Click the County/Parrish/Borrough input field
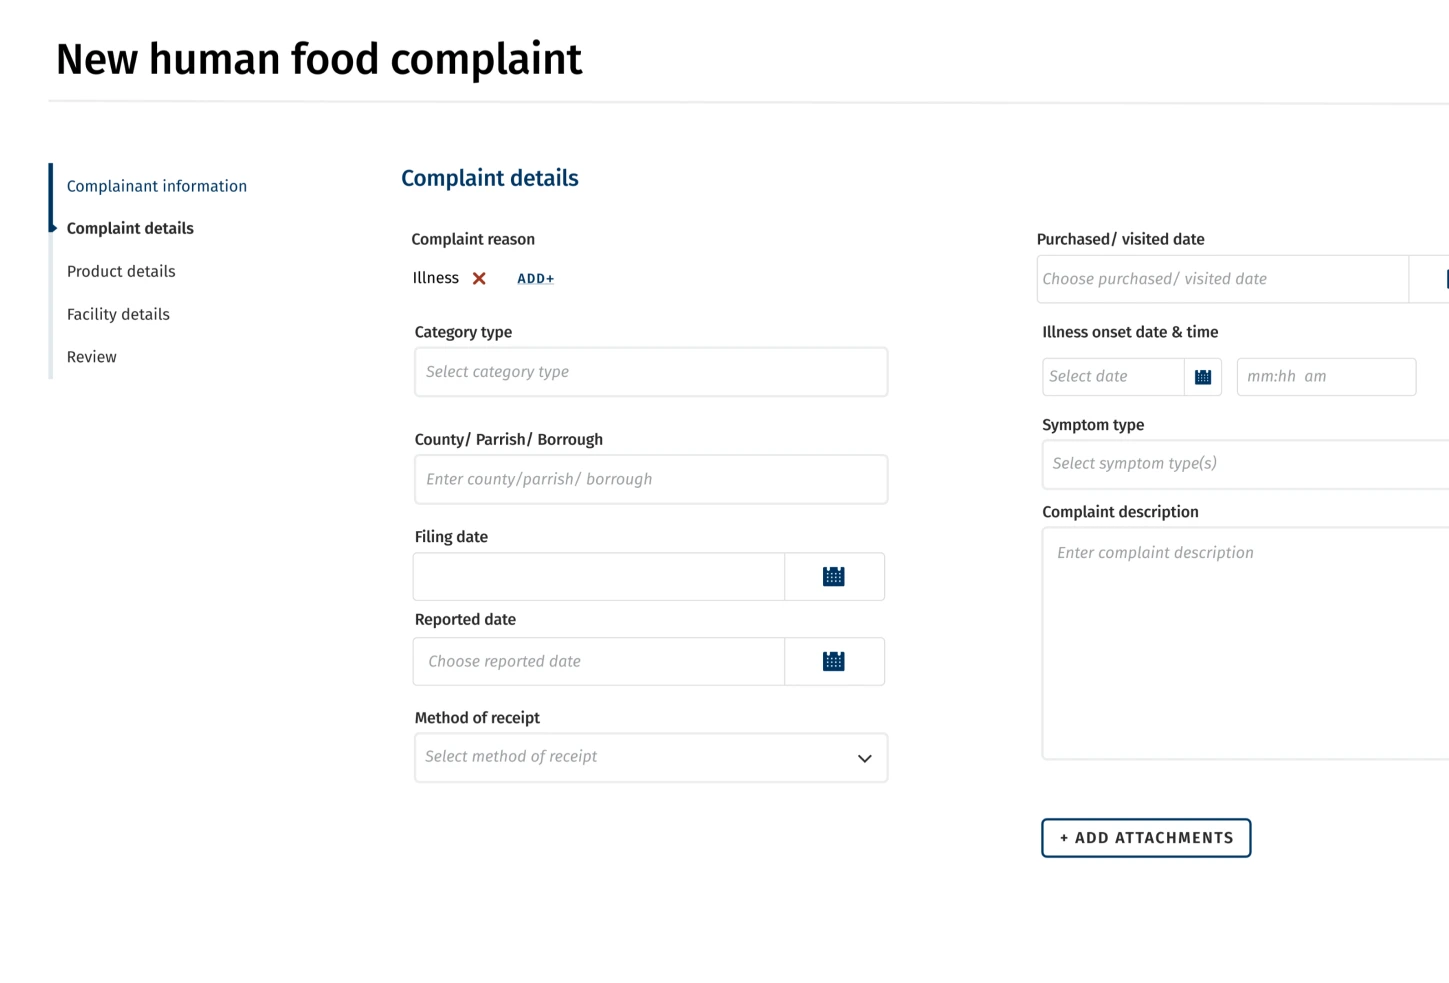1449x983 pixels. [x=650, y=479]
